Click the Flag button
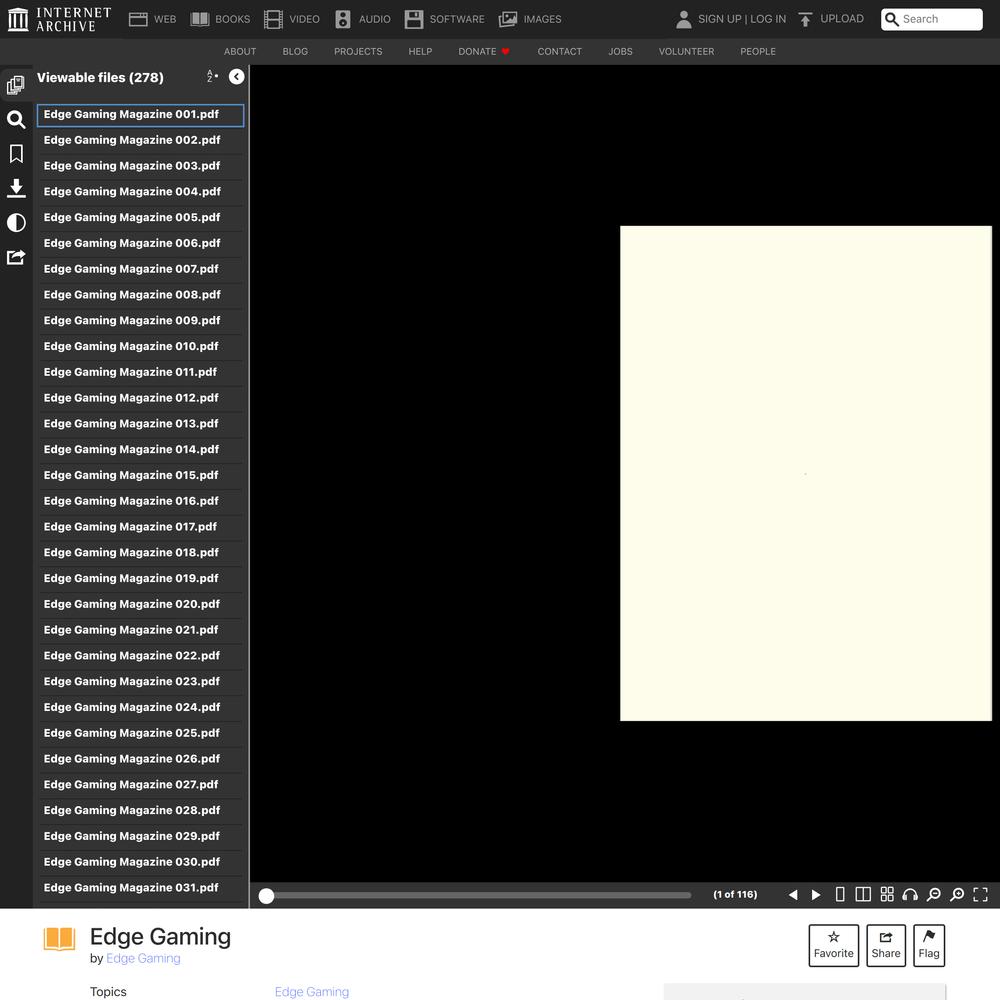The image size is (1000, 1000). (x=929, y=945)
